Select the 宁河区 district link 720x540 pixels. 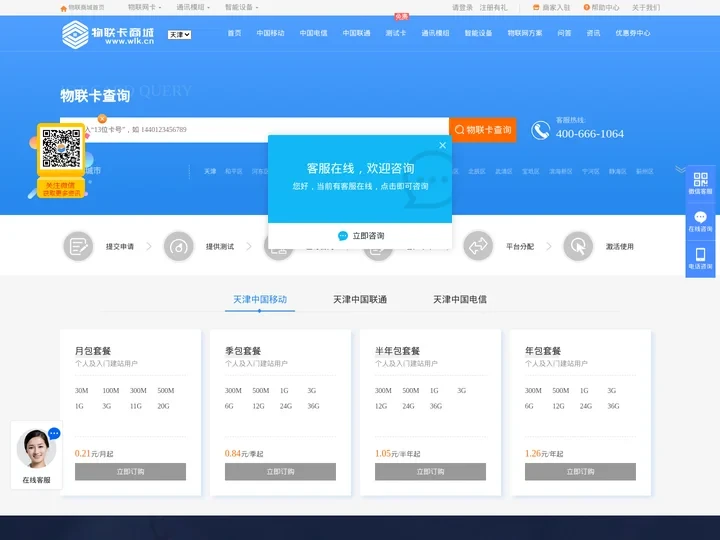click(591, 172)
